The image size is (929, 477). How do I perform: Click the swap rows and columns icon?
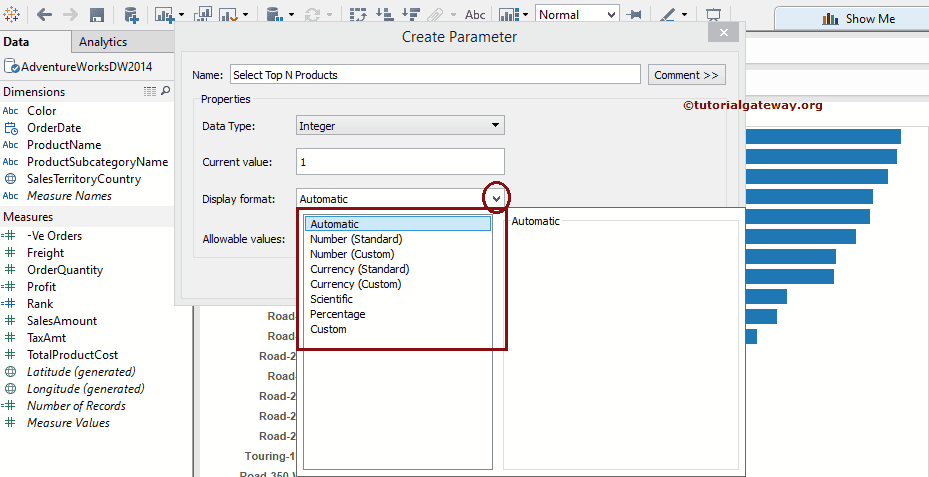[x=357, y=15]
